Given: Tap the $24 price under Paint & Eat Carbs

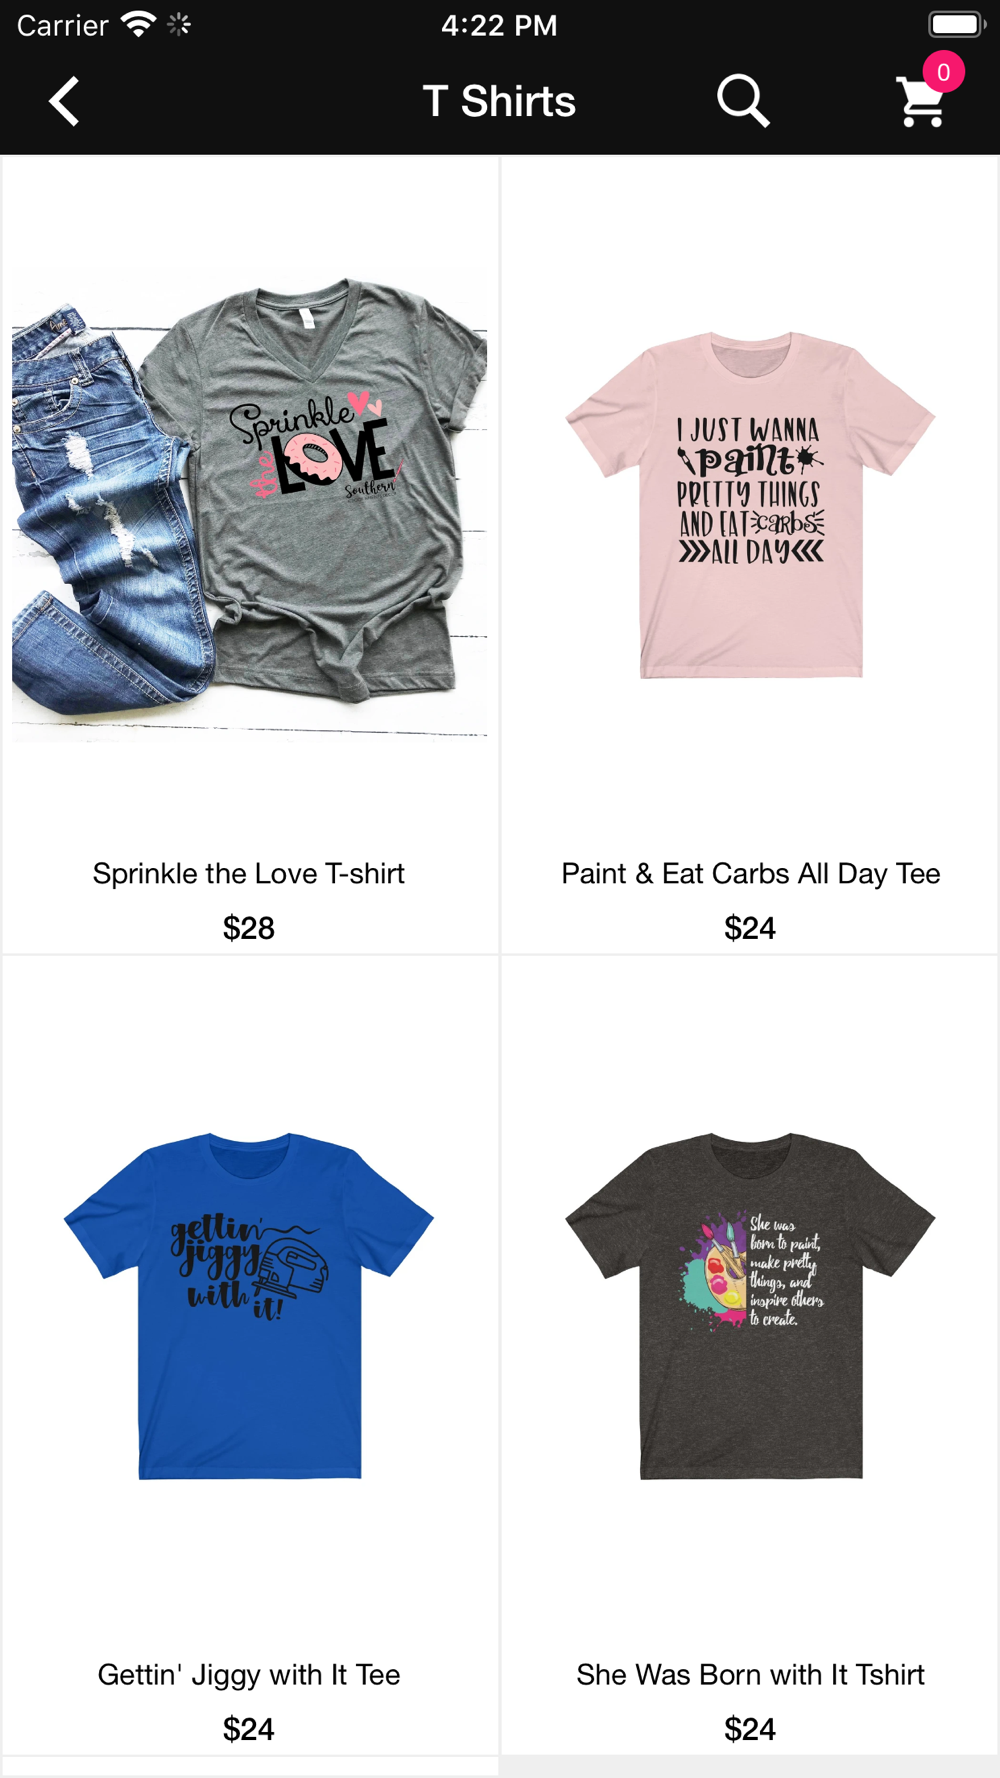Looking at the screenshot, I should (750, 928).
